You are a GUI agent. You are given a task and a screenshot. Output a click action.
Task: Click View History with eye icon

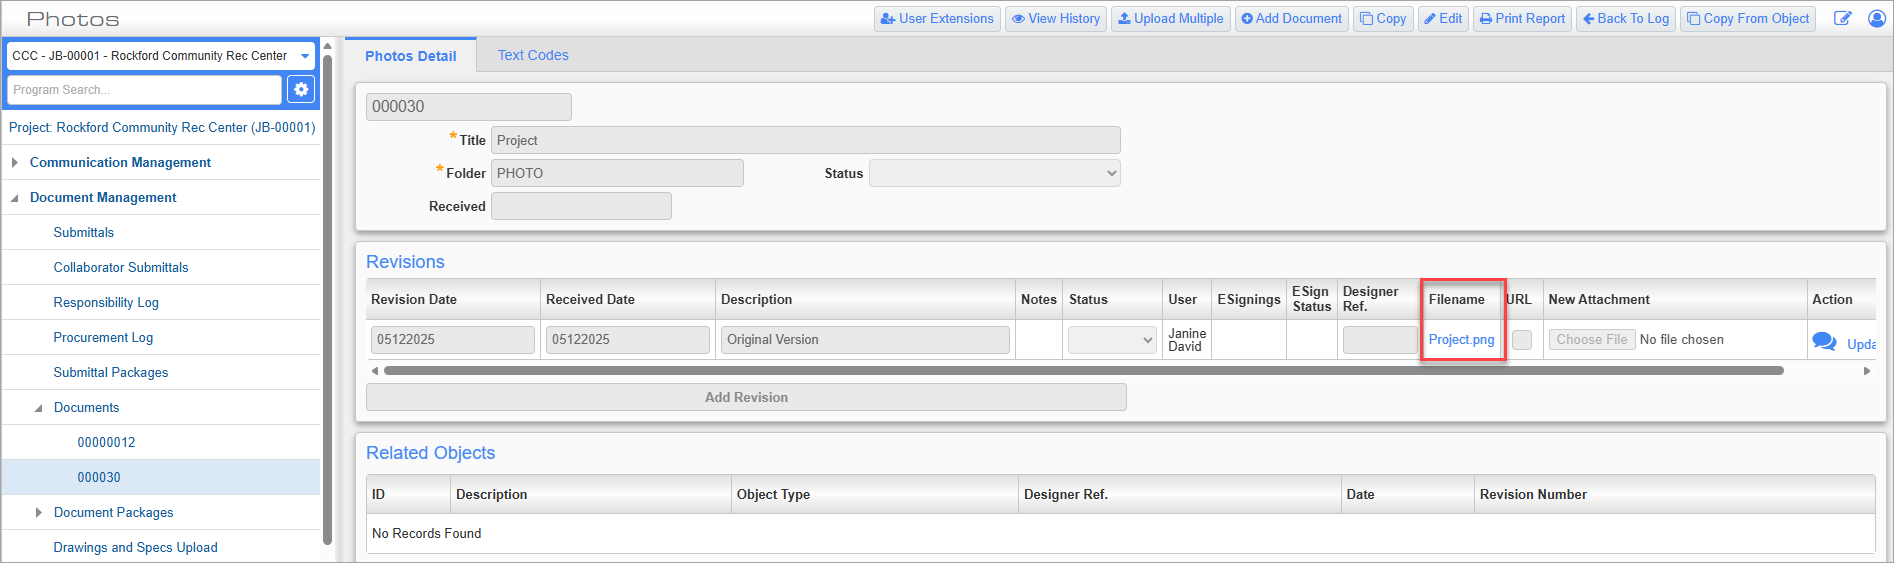(1056, 19)
